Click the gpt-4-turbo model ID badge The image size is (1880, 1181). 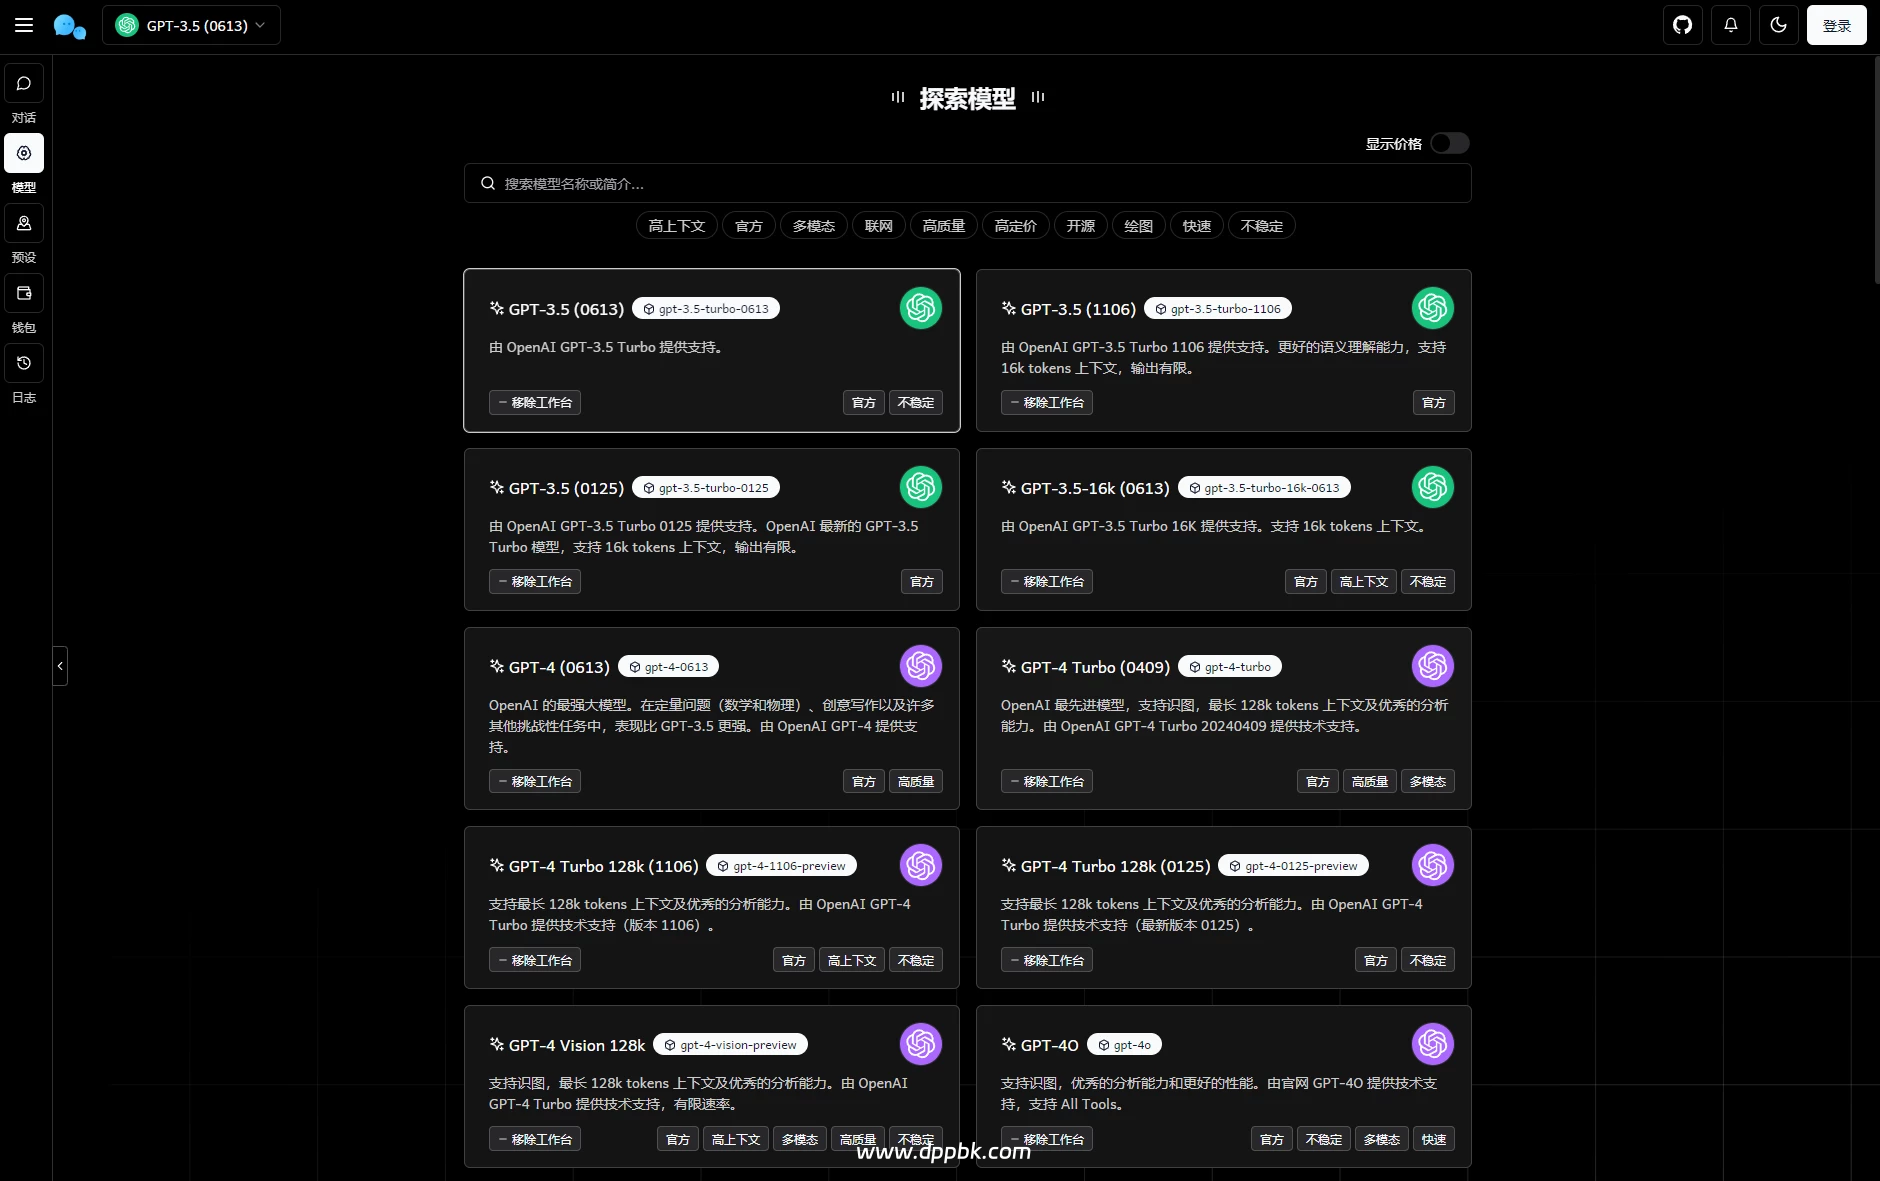[x=1230, y=667]
